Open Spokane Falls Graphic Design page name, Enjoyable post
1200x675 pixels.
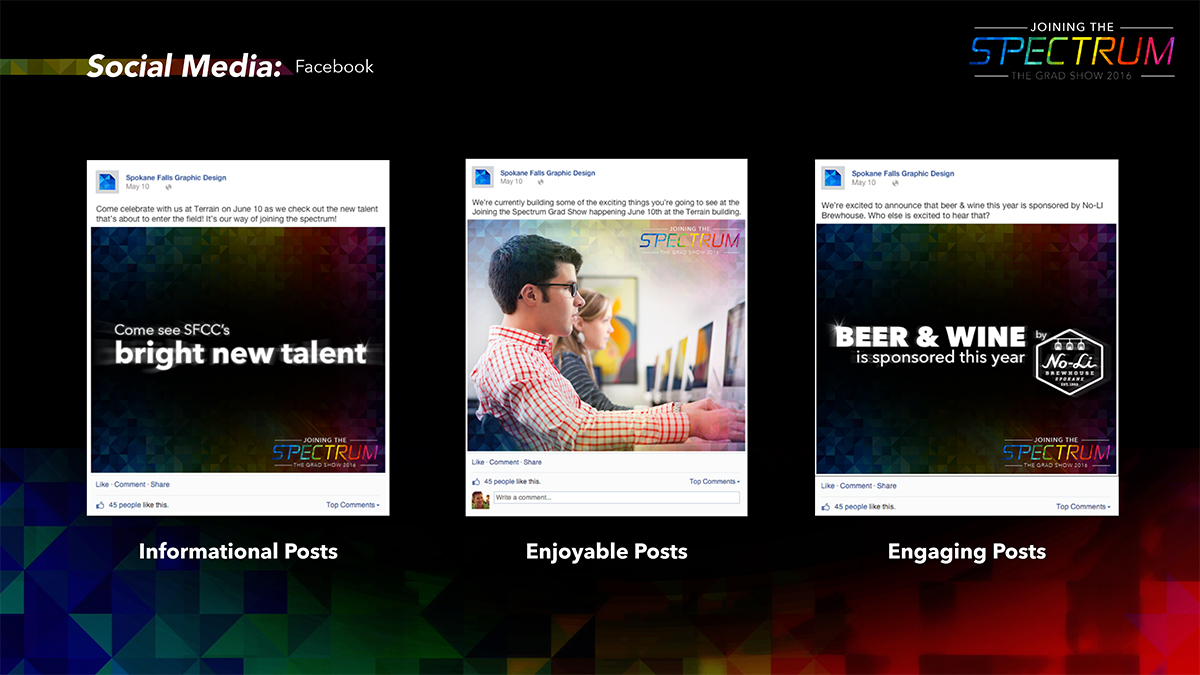point(548,173)
